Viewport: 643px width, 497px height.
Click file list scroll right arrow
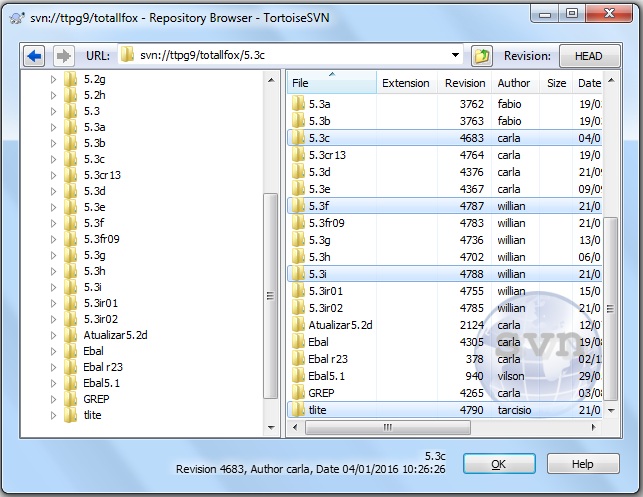coord(593,427)
